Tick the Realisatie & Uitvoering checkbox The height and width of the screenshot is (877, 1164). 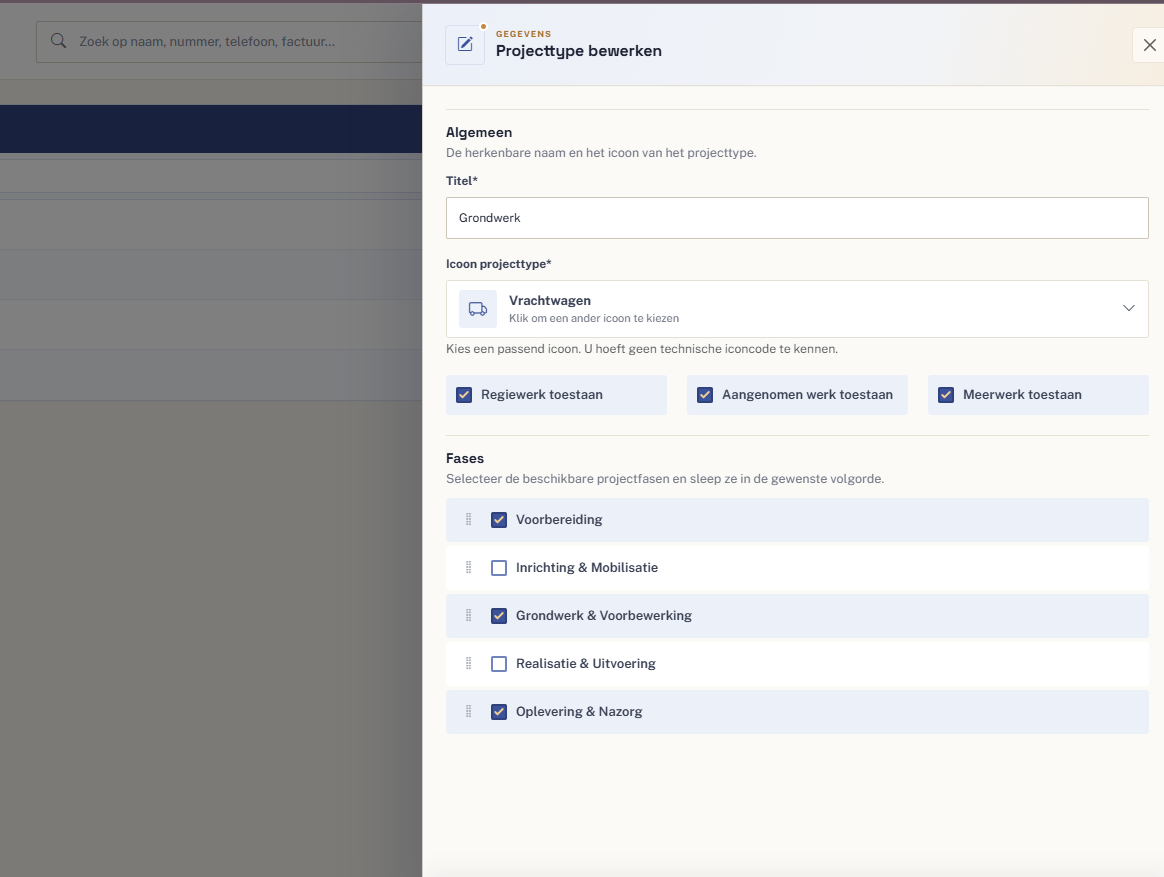(499, 664)
